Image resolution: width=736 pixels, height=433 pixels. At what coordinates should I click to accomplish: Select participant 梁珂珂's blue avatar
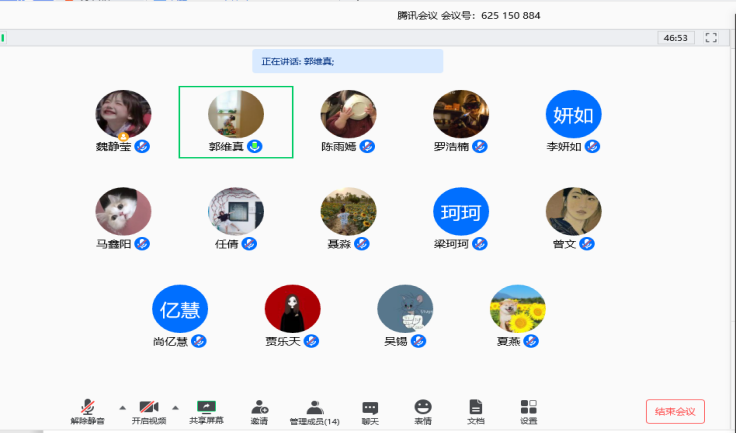point(461,211)
